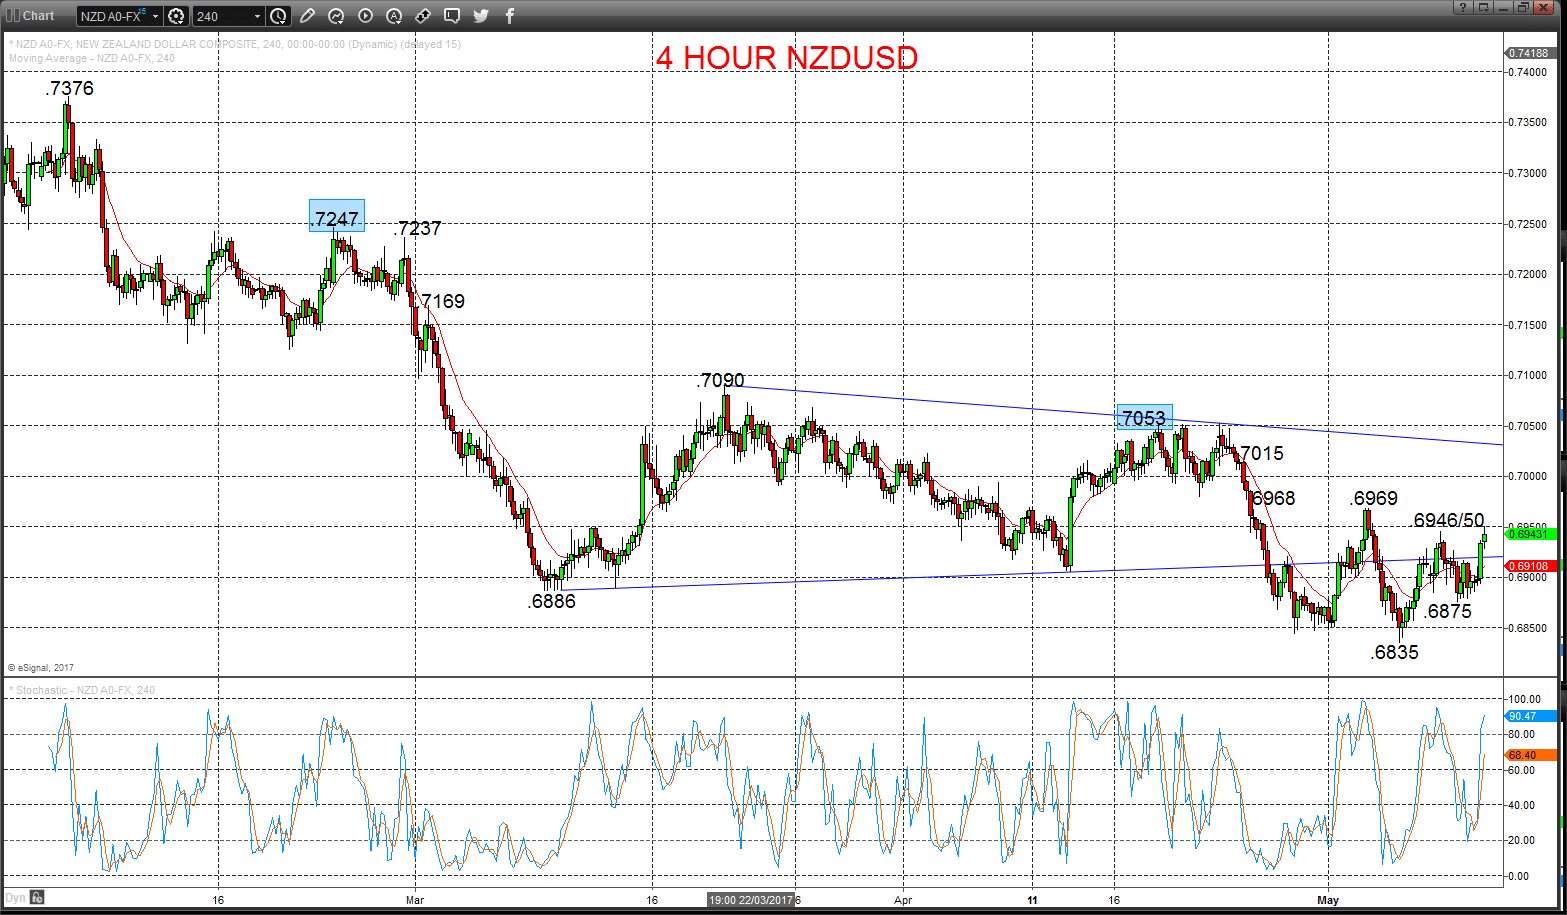Screen dimensions: 1567x915
Task: Open the symbol settings gear icon
Action: click(176, 16)
